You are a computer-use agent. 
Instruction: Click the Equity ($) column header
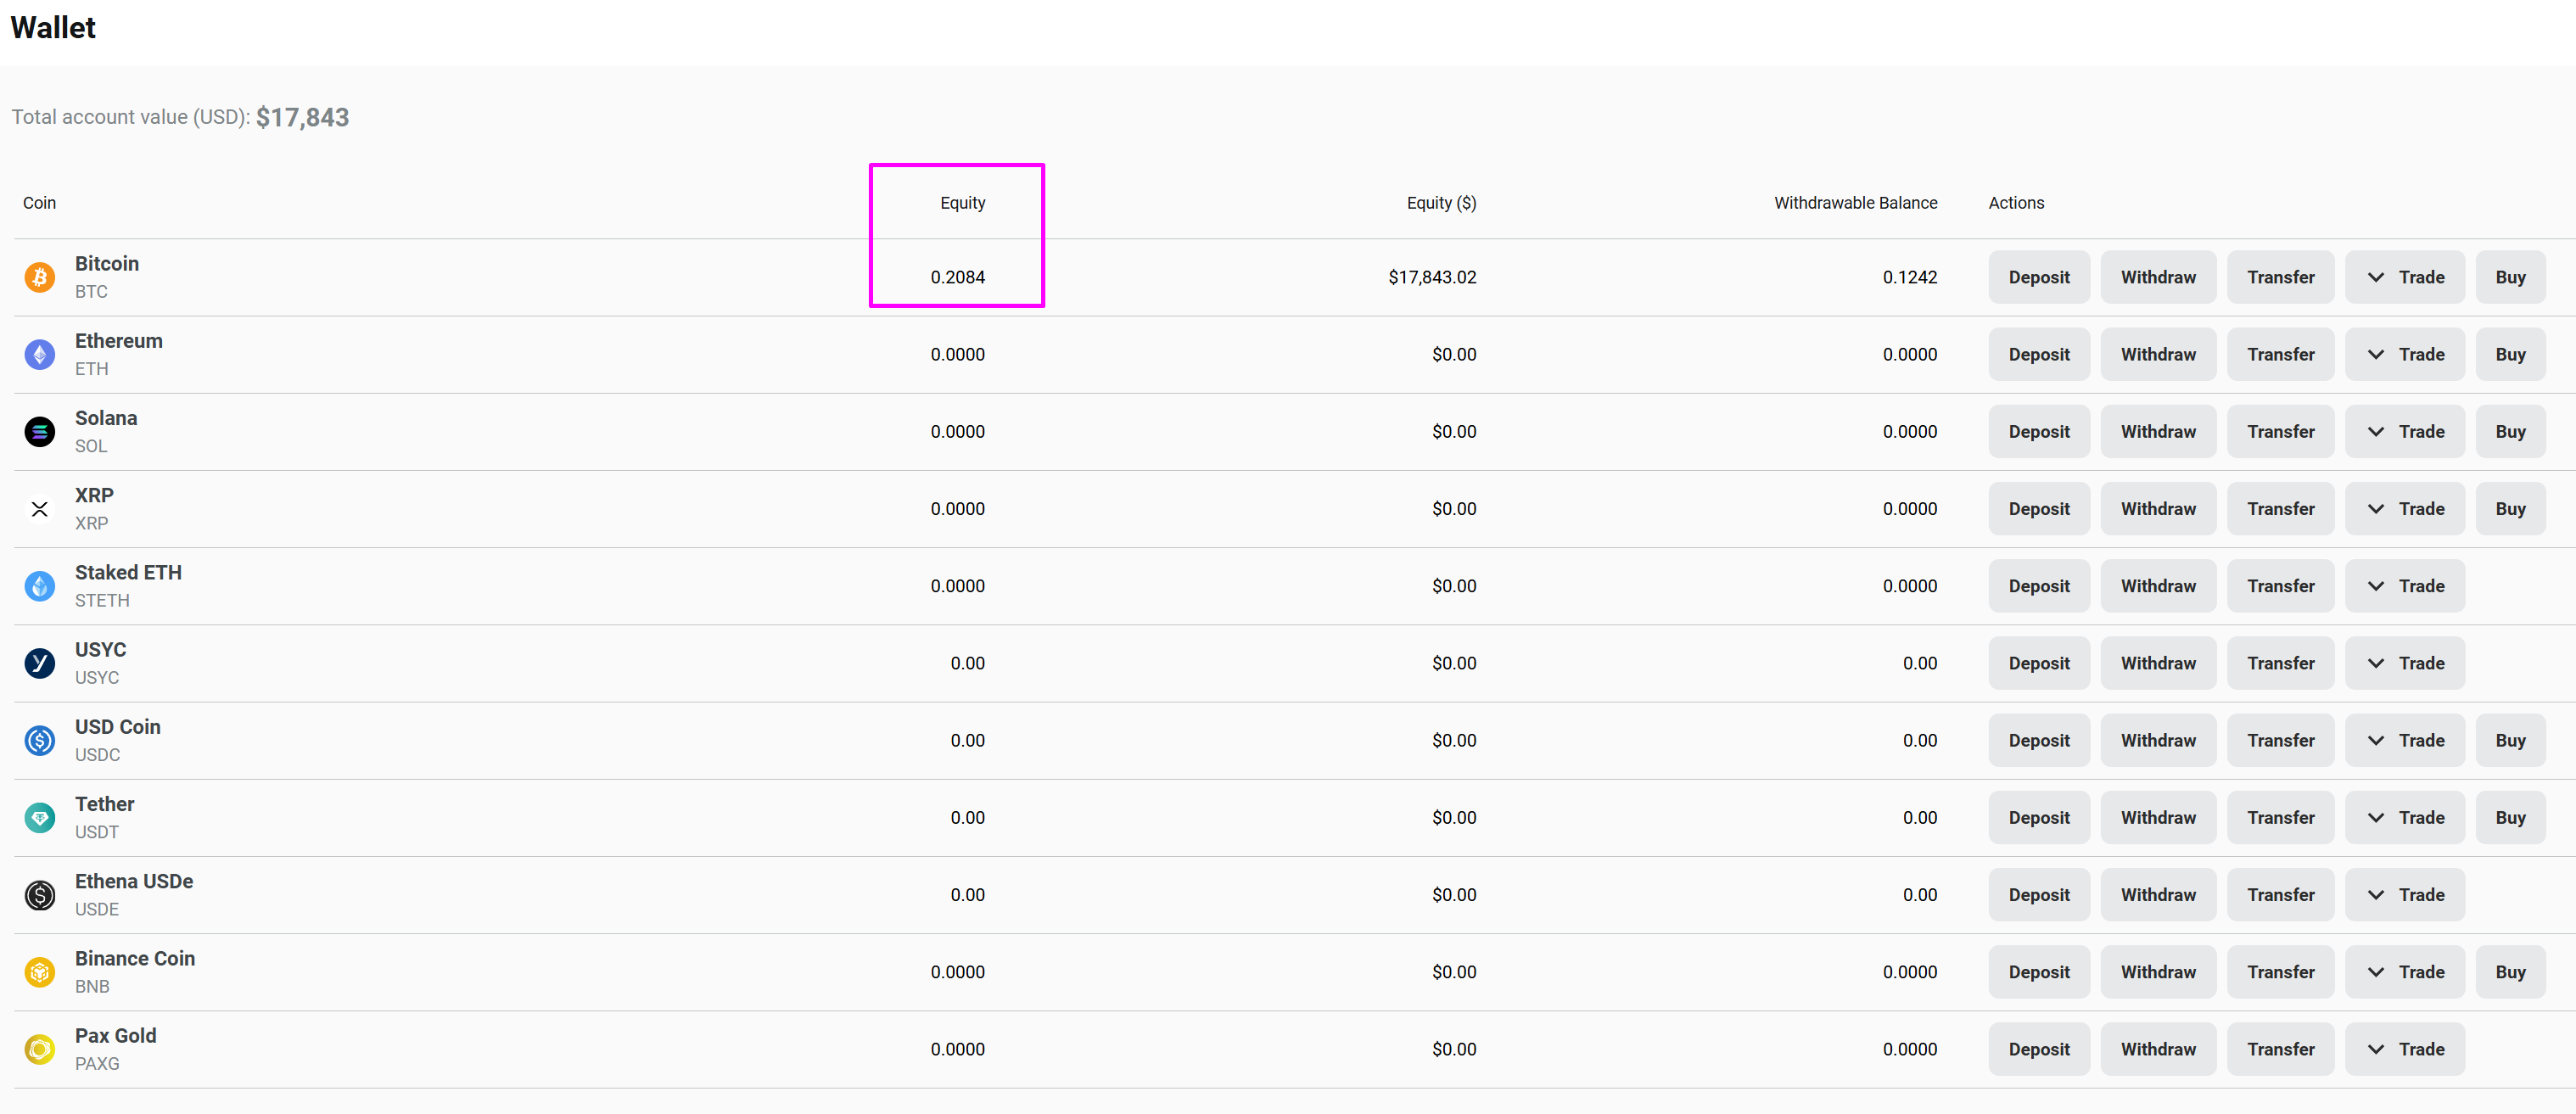click(1441, 203)
